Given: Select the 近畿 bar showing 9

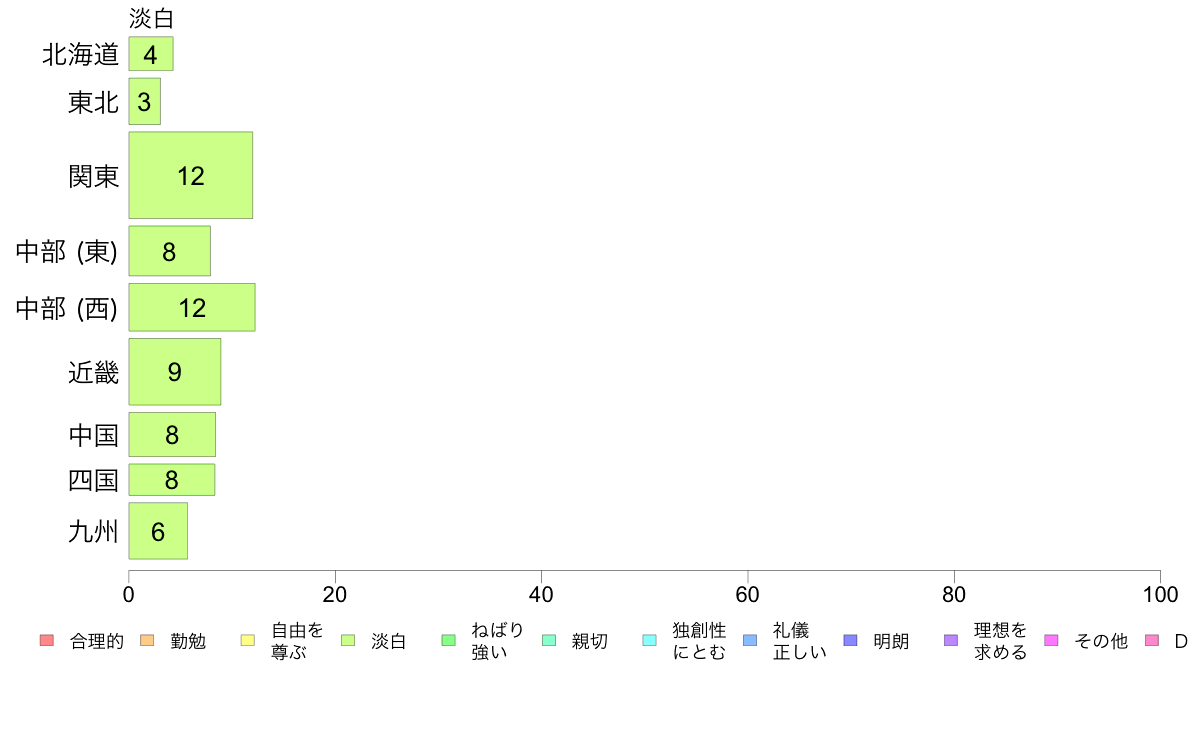Looking at the screenshot, I should [175, 371].
